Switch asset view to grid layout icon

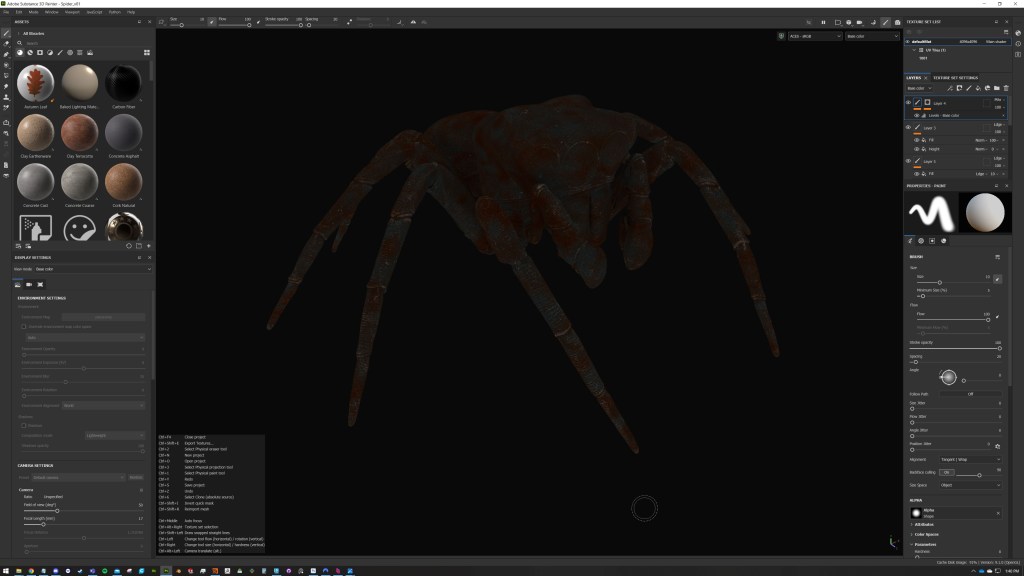coord(147,52)
